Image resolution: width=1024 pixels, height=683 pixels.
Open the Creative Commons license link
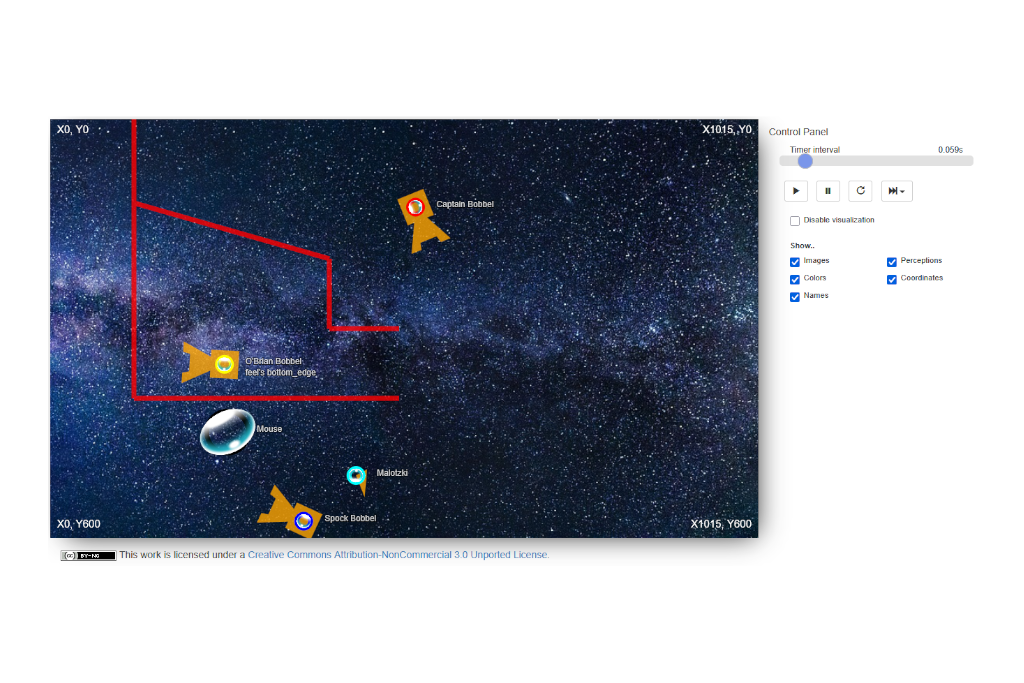coord(398,555)
